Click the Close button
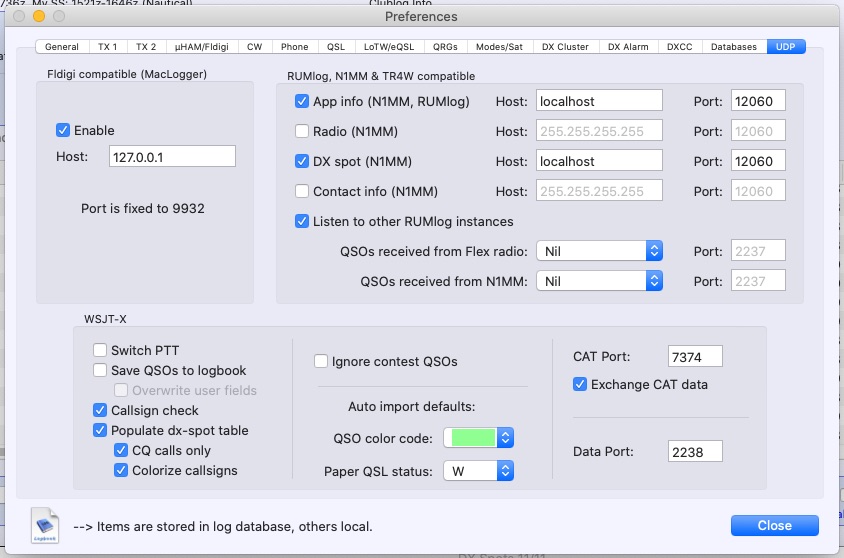This screenshot has width=844, height=558. (x=774, y=525)
